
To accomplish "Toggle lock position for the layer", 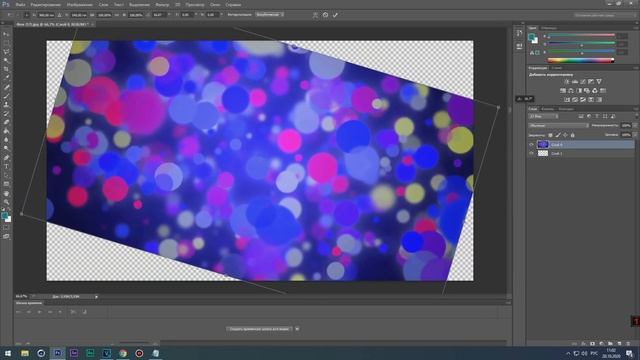I will (565, 135).
